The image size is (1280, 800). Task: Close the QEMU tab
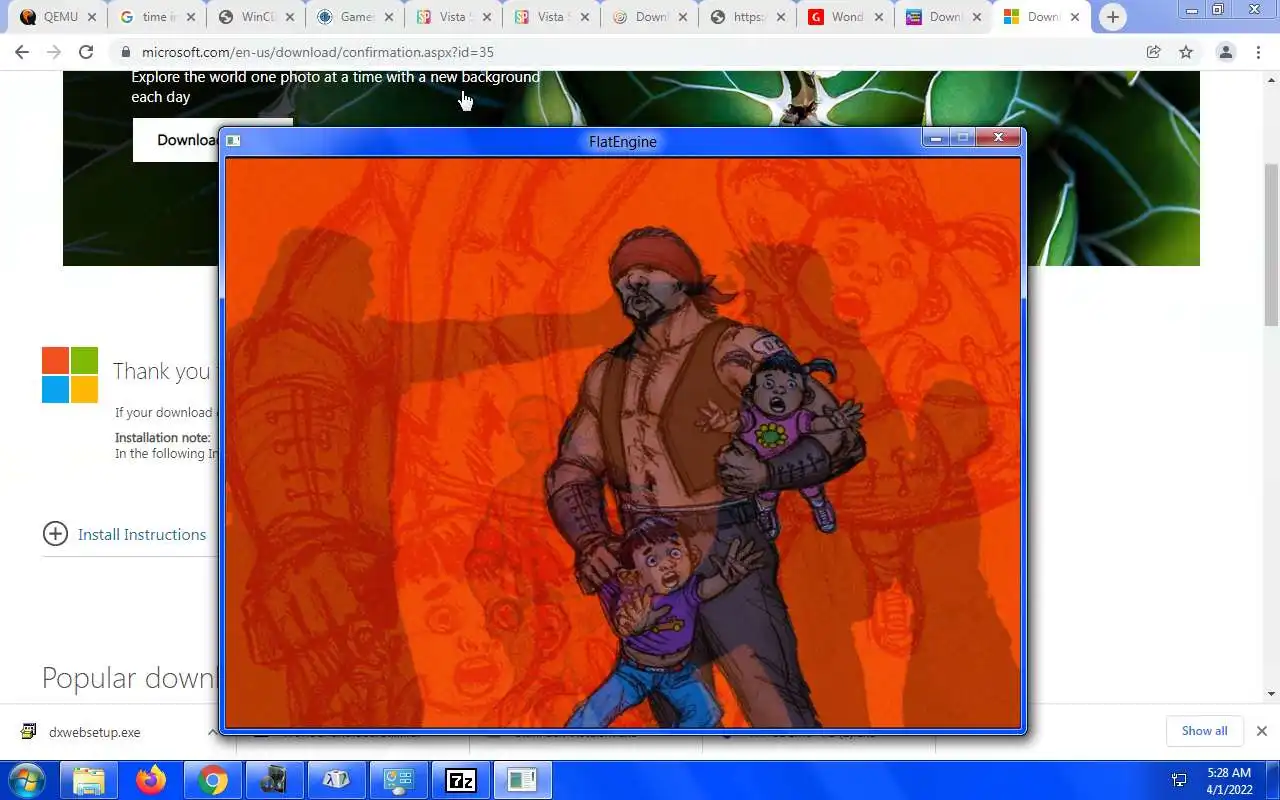click(93, 17)
